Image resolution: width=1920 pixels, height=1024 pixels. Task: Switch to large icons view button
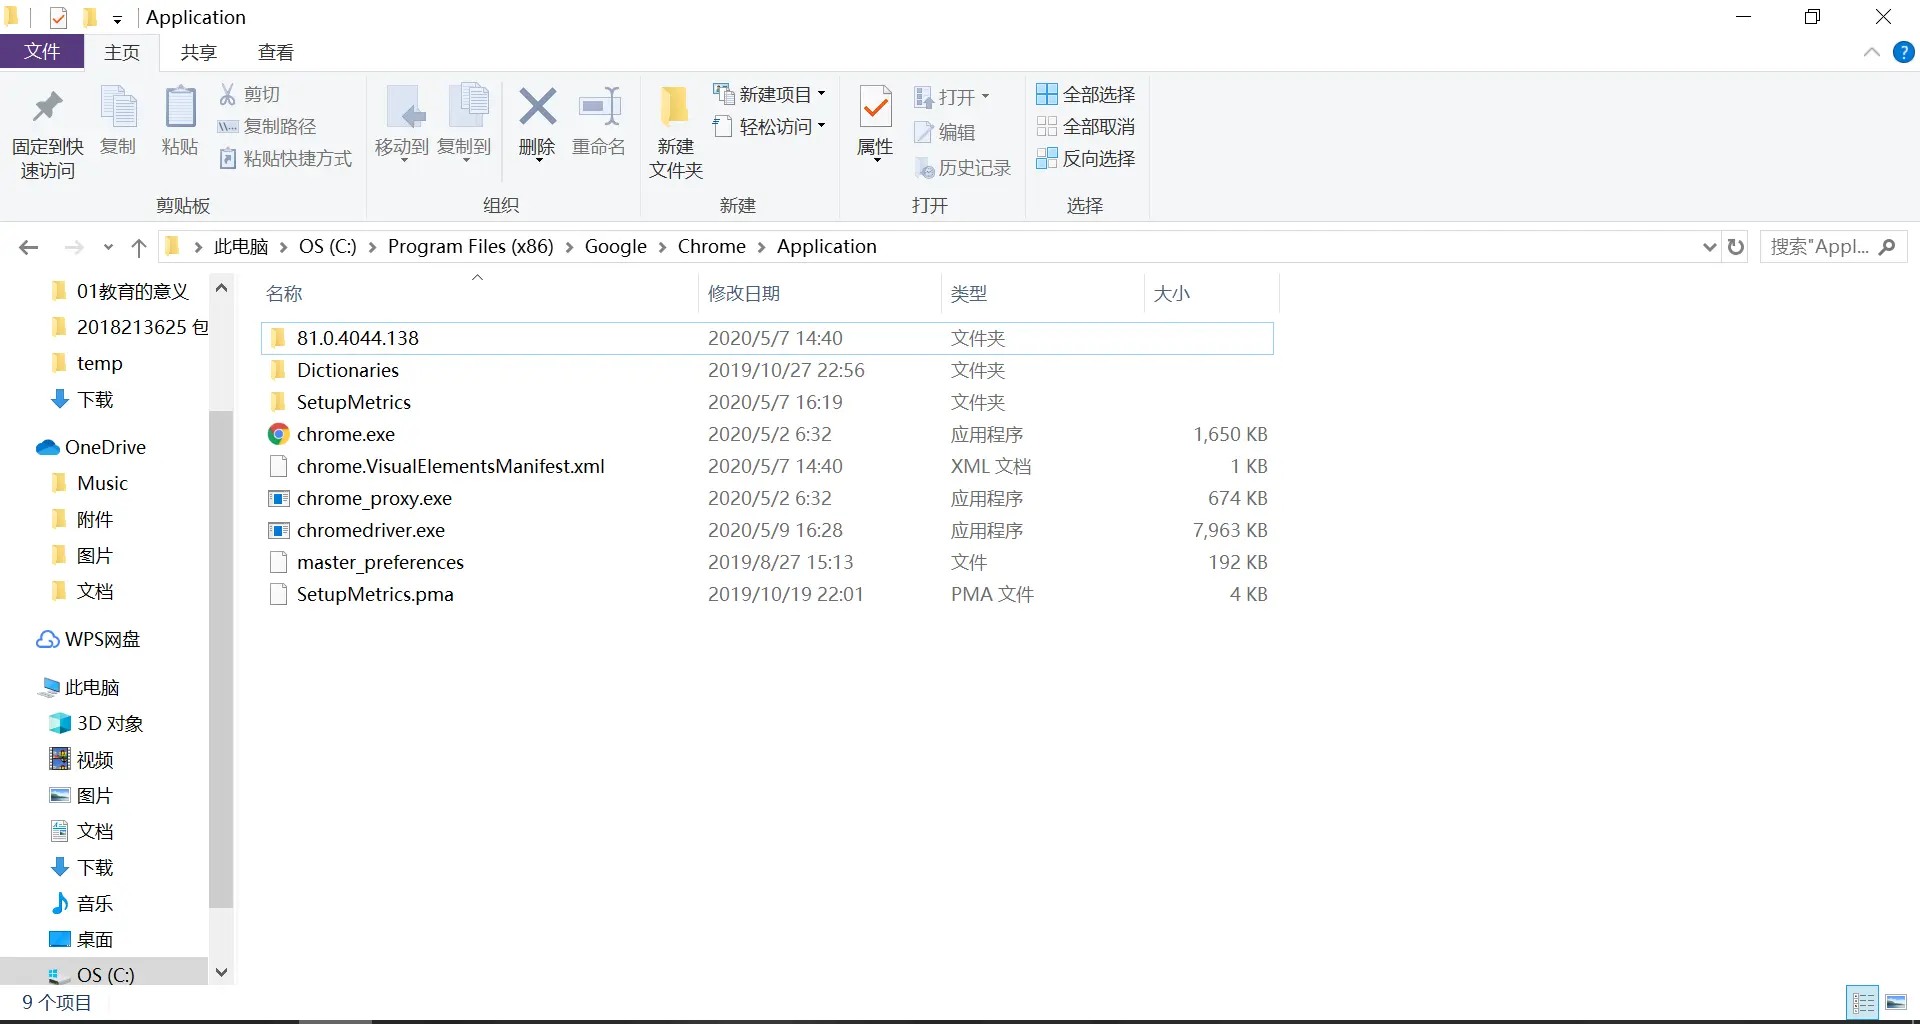pos(1896,1002)
